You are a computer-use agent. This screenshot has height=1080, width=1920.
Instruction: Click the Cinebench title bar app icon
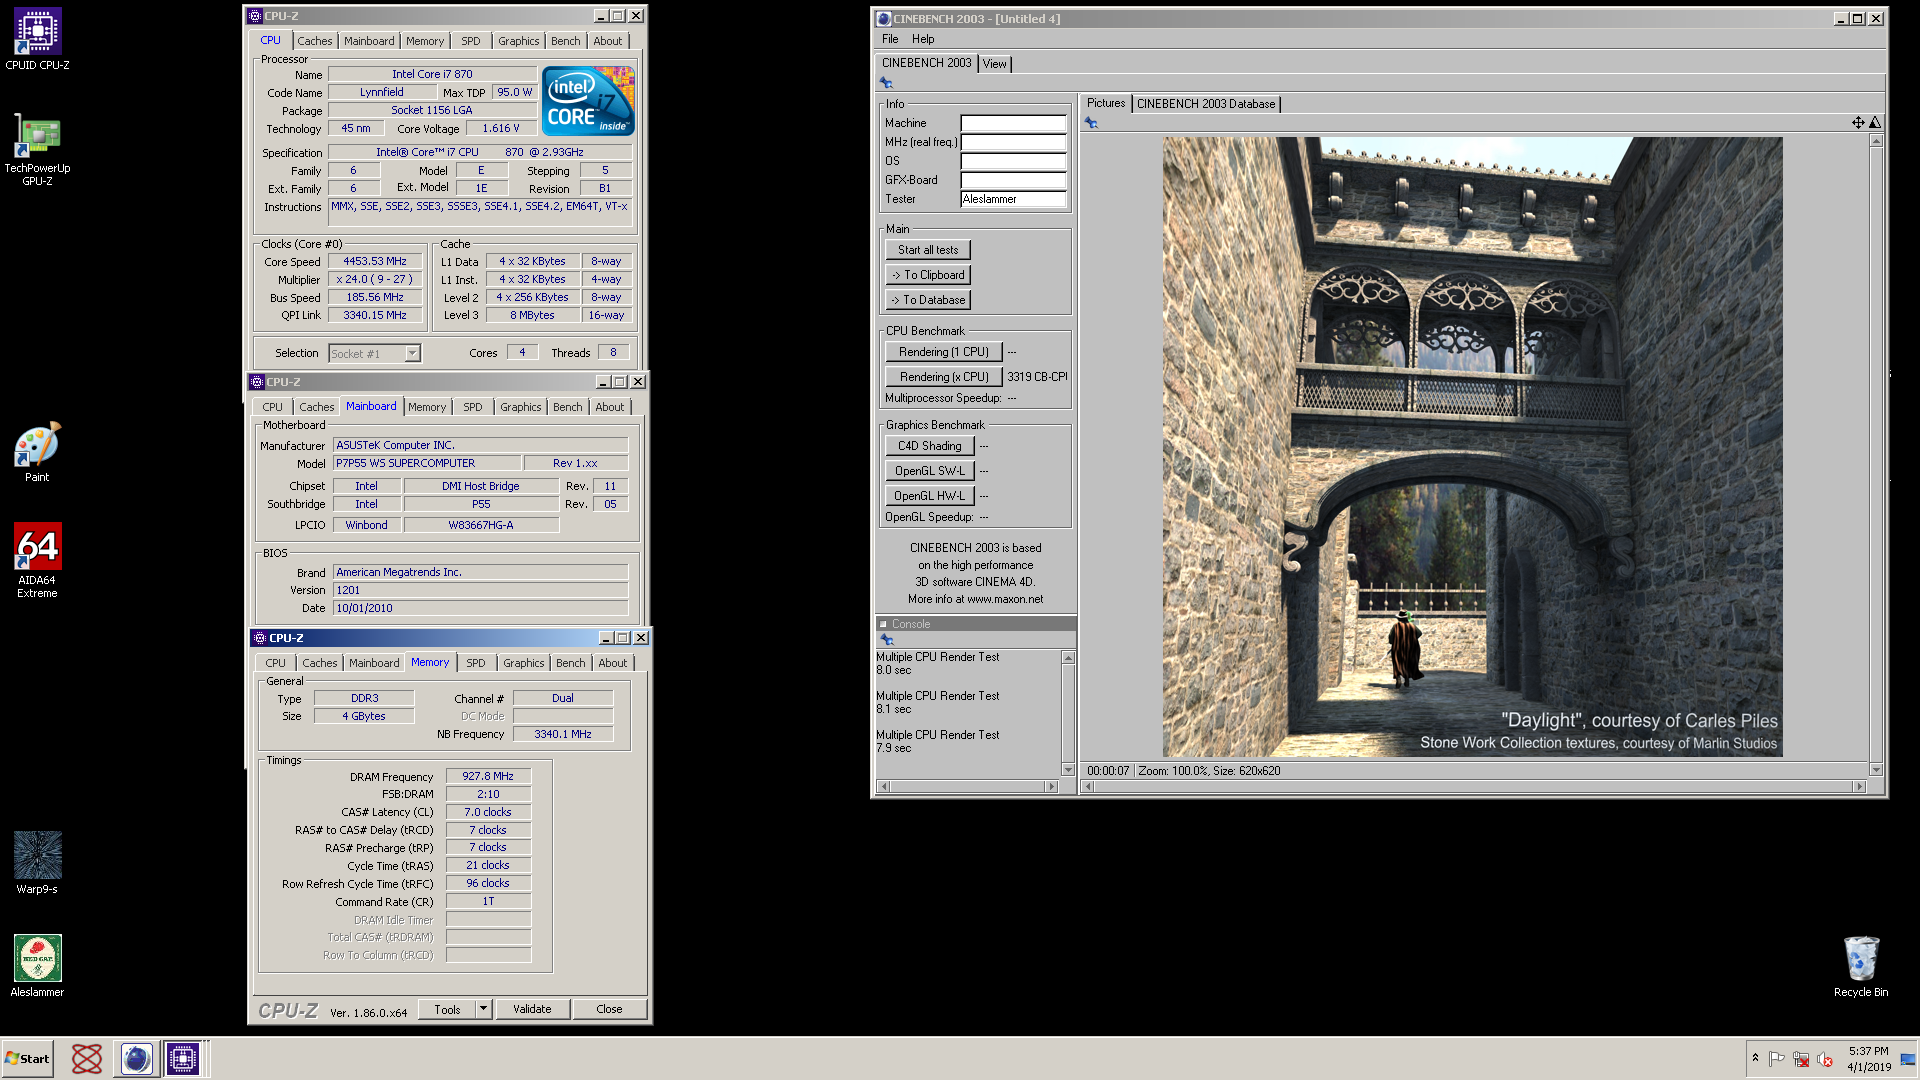tap(884, 19)
